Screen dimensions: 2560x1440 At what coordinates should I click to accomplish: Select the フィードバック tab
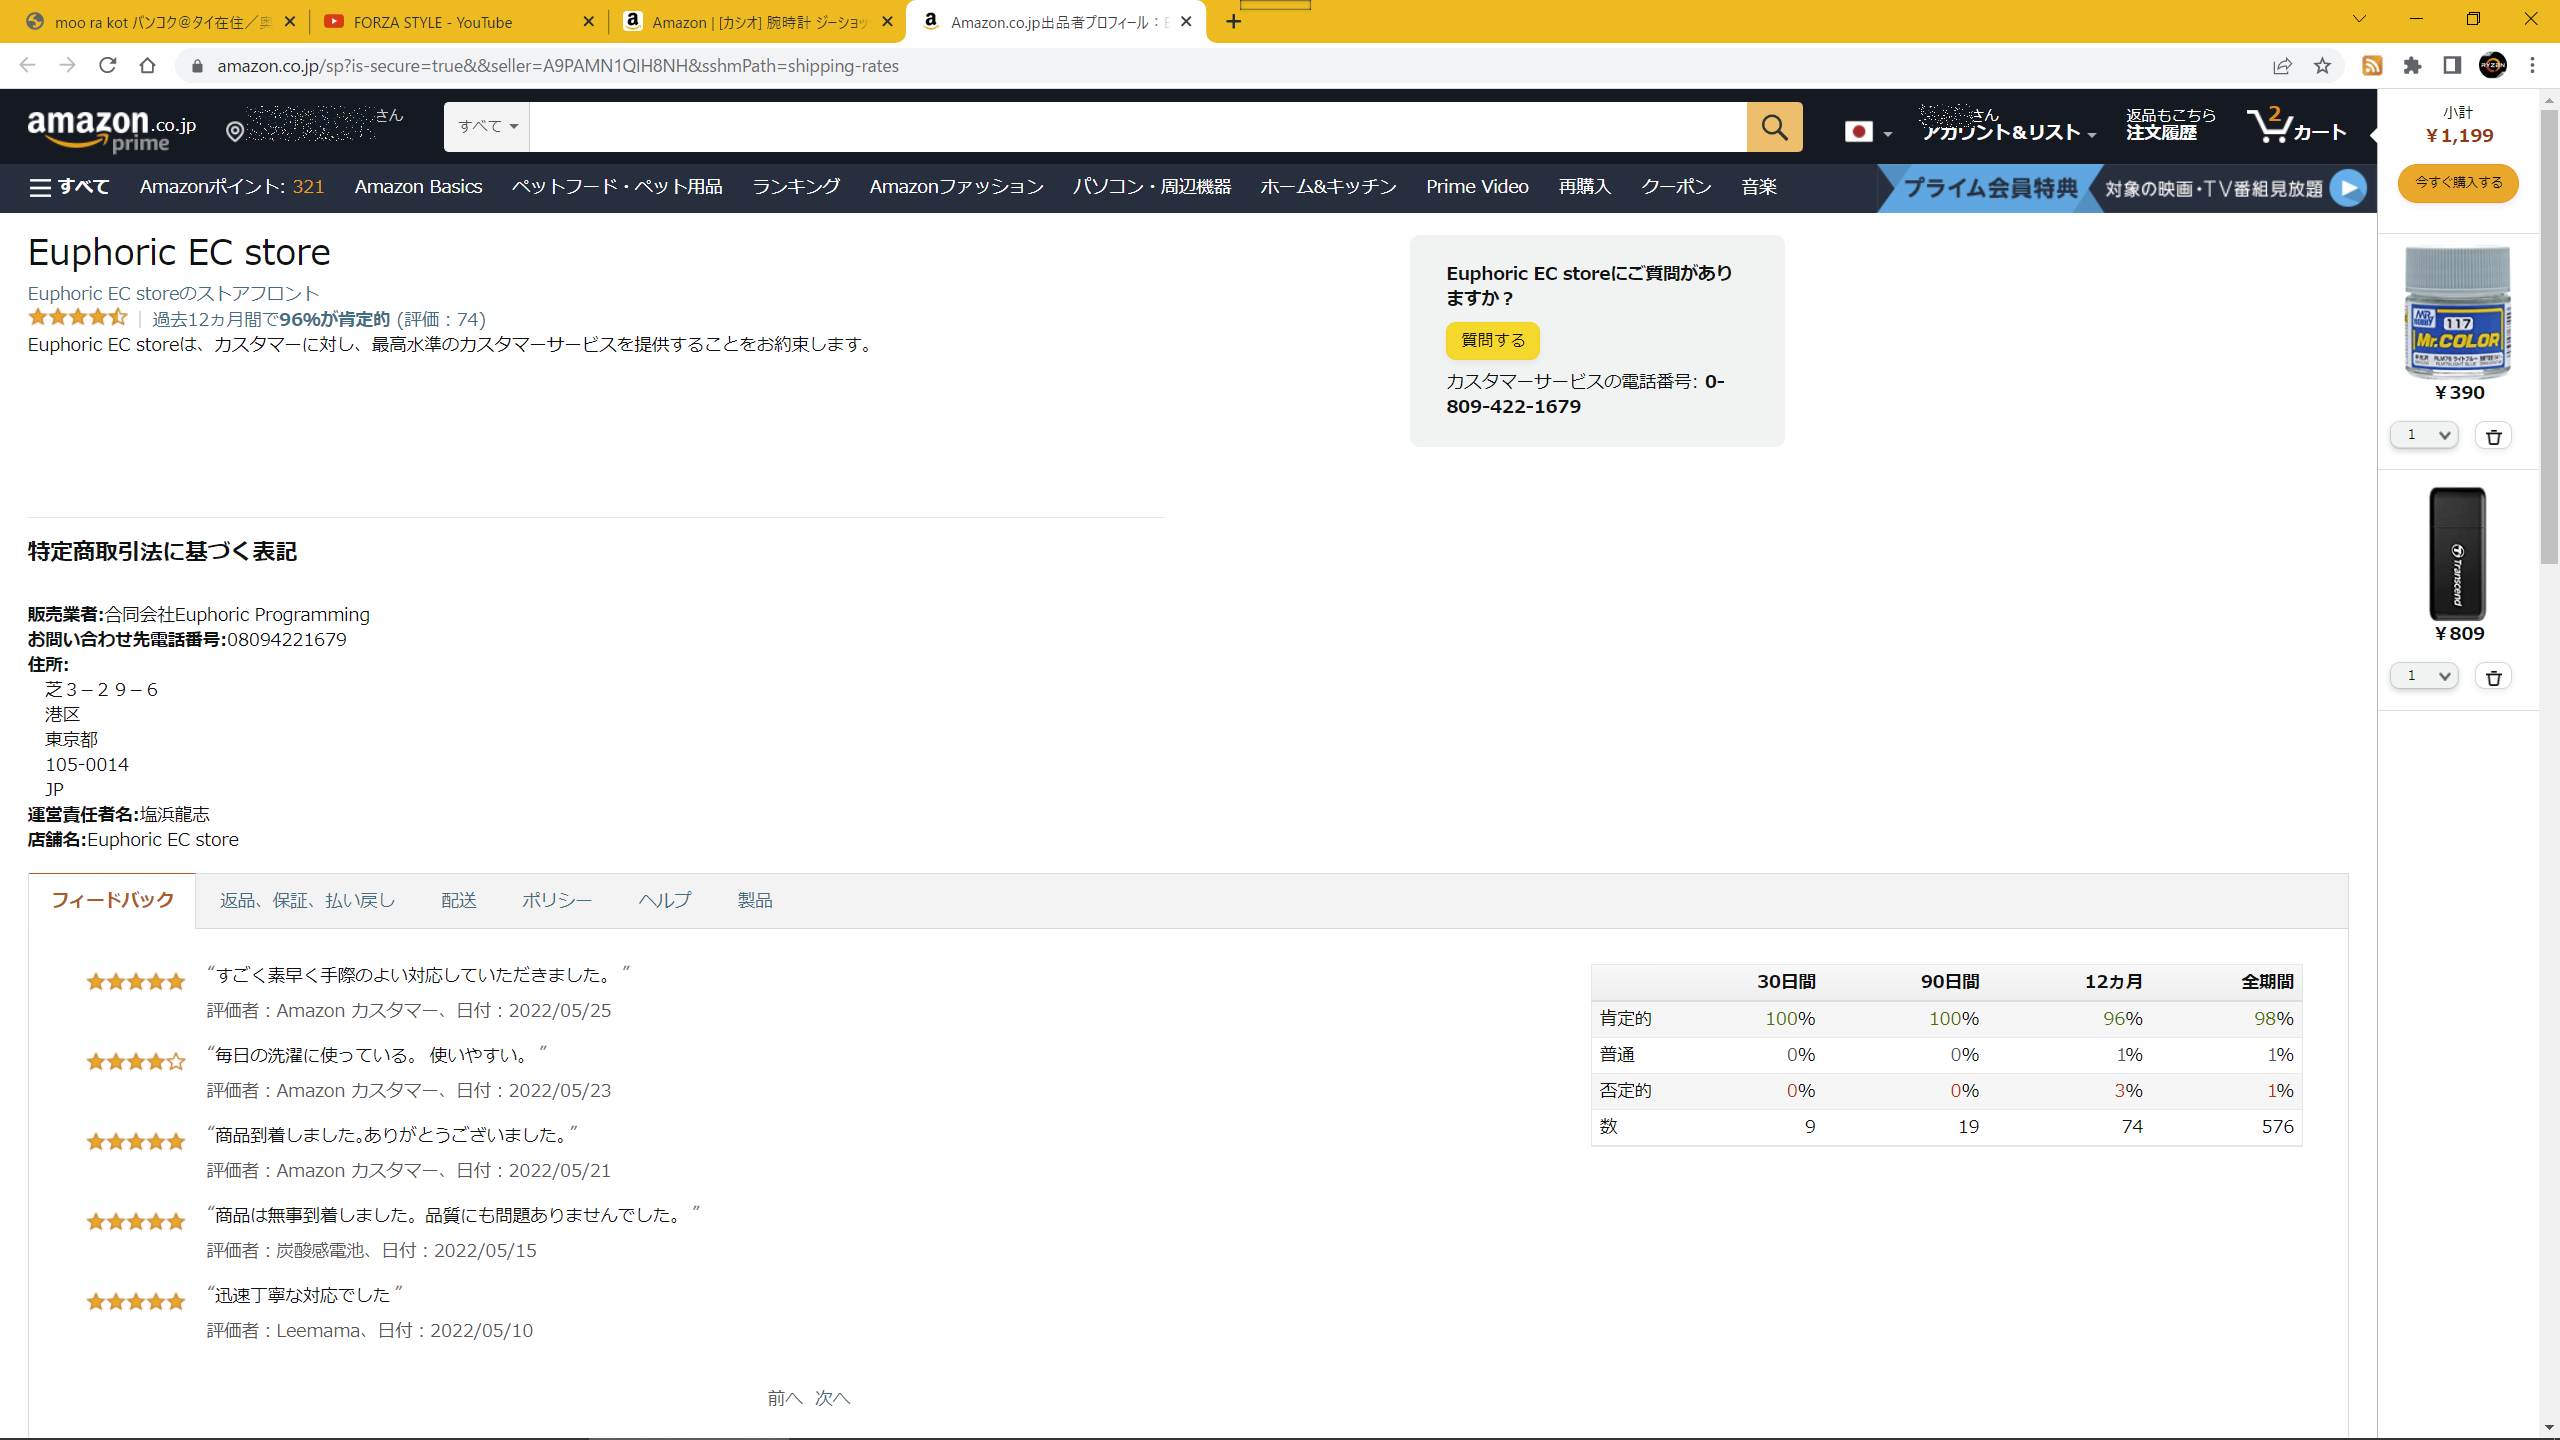pyautogui.click(x=112, y=900)
